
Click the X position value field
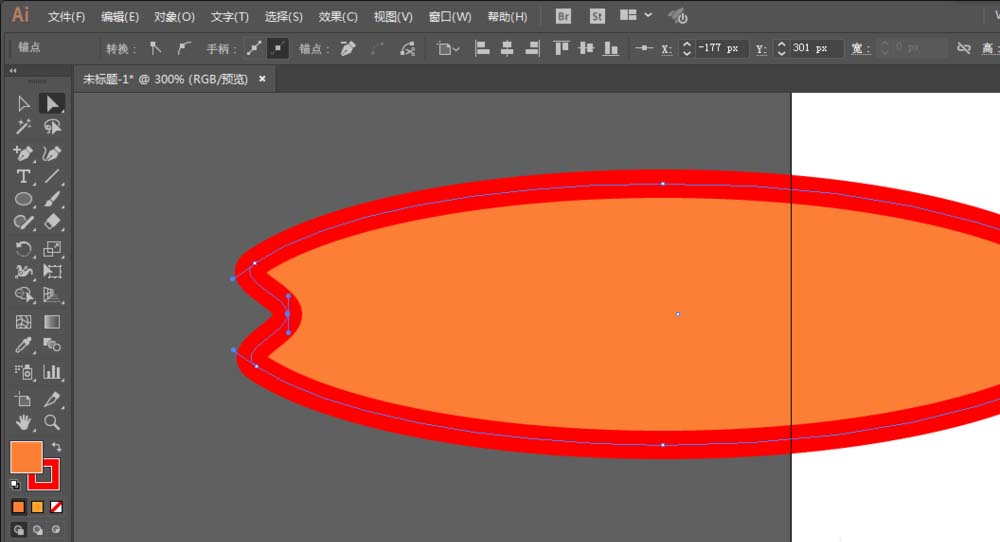(721, 48)
